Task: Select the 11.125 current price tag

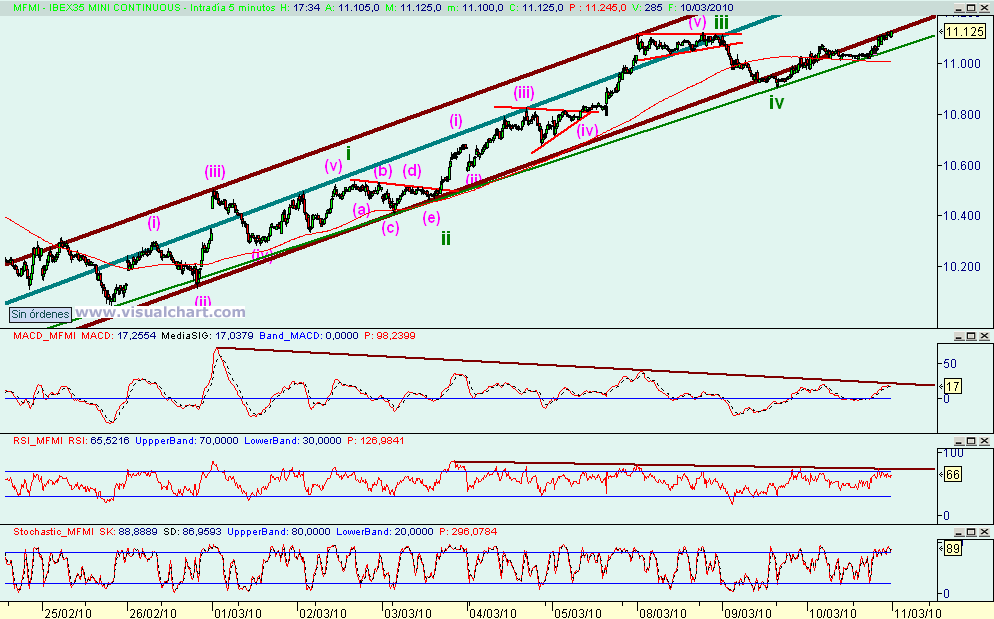Action: pyautogui.click(x=964, y=32)
